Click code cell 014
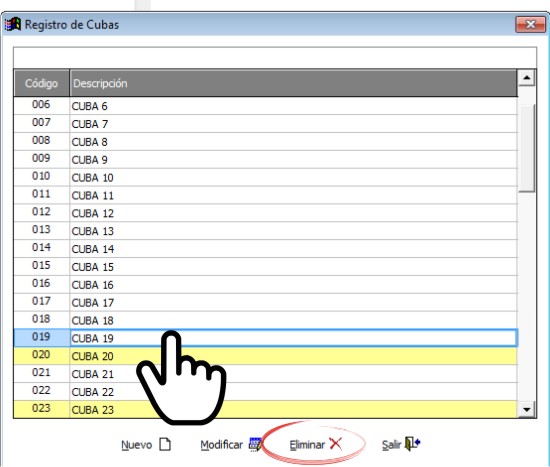 (x=41, y=249)
